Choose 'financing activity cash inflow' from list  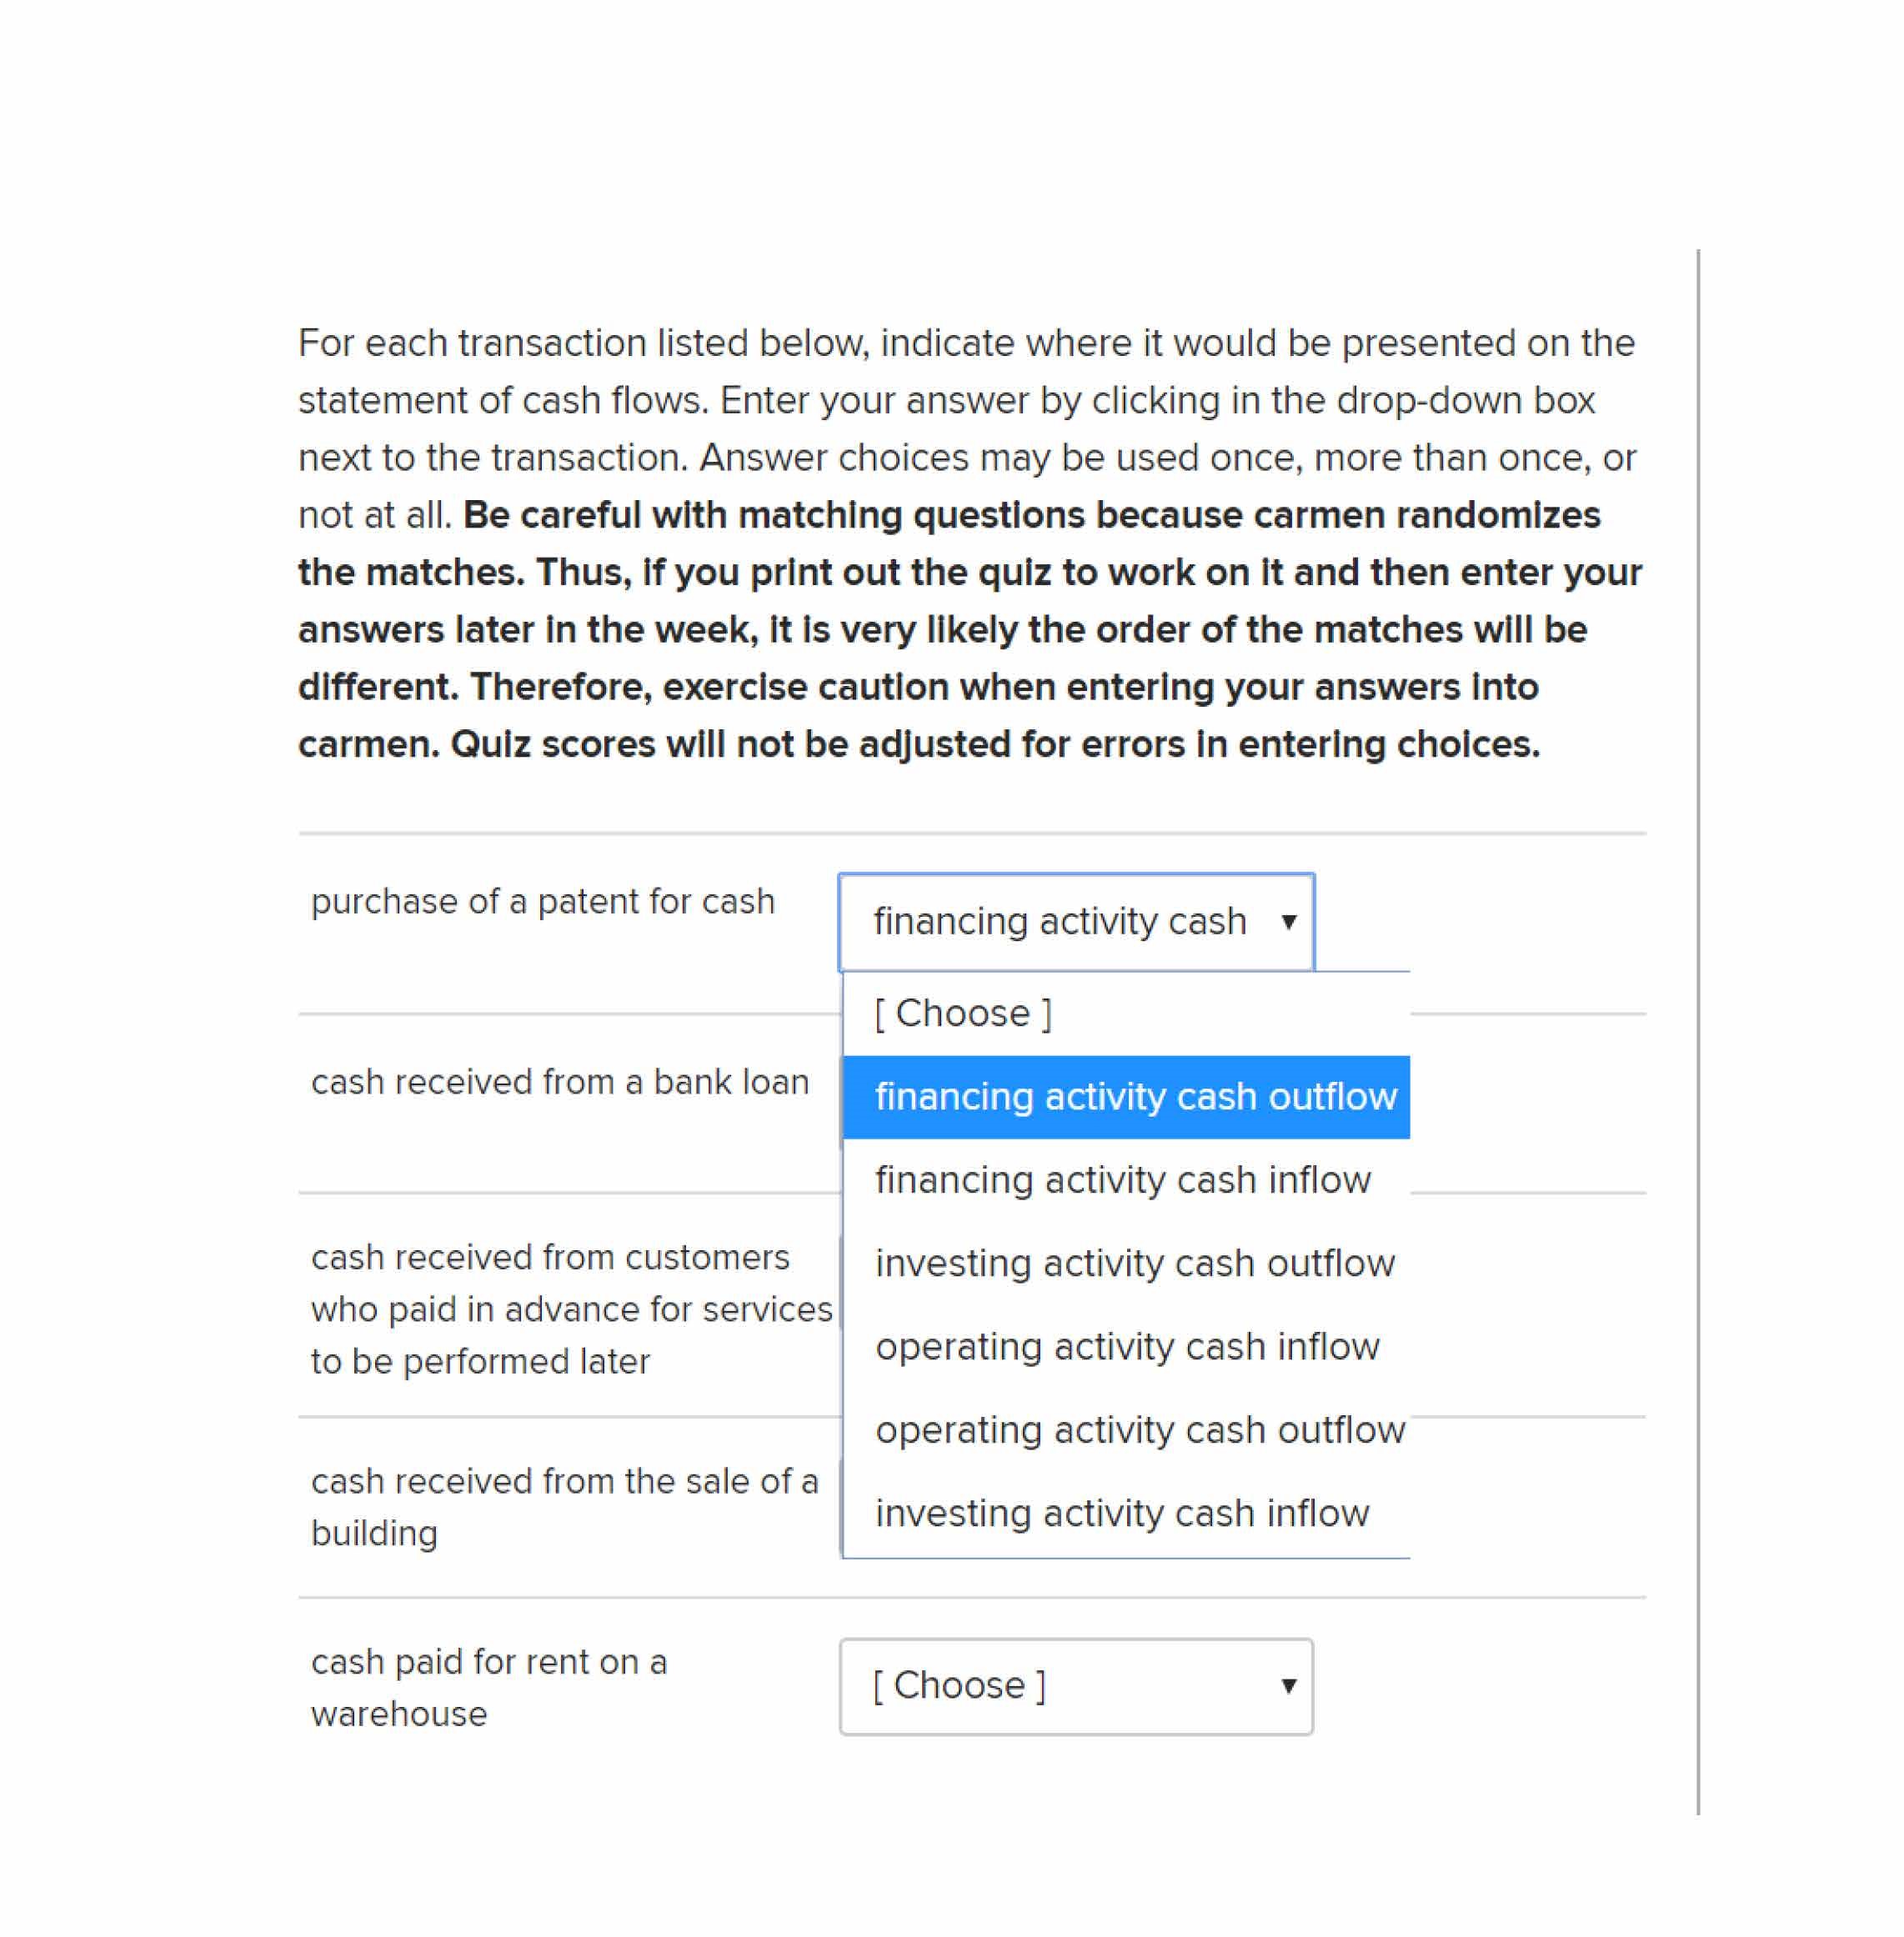coord(1122,1180)
